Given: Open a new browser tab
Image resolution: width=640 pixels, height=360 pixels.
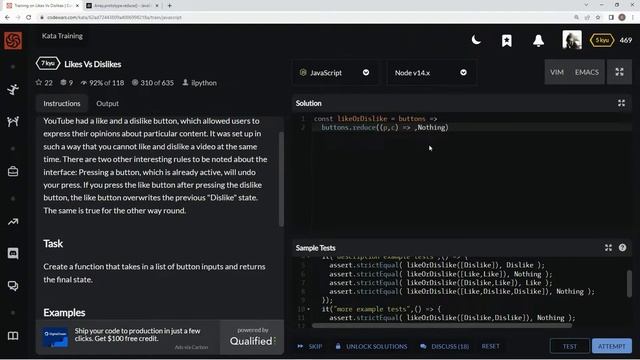Looking at the screenshot, I should [169, 6].
